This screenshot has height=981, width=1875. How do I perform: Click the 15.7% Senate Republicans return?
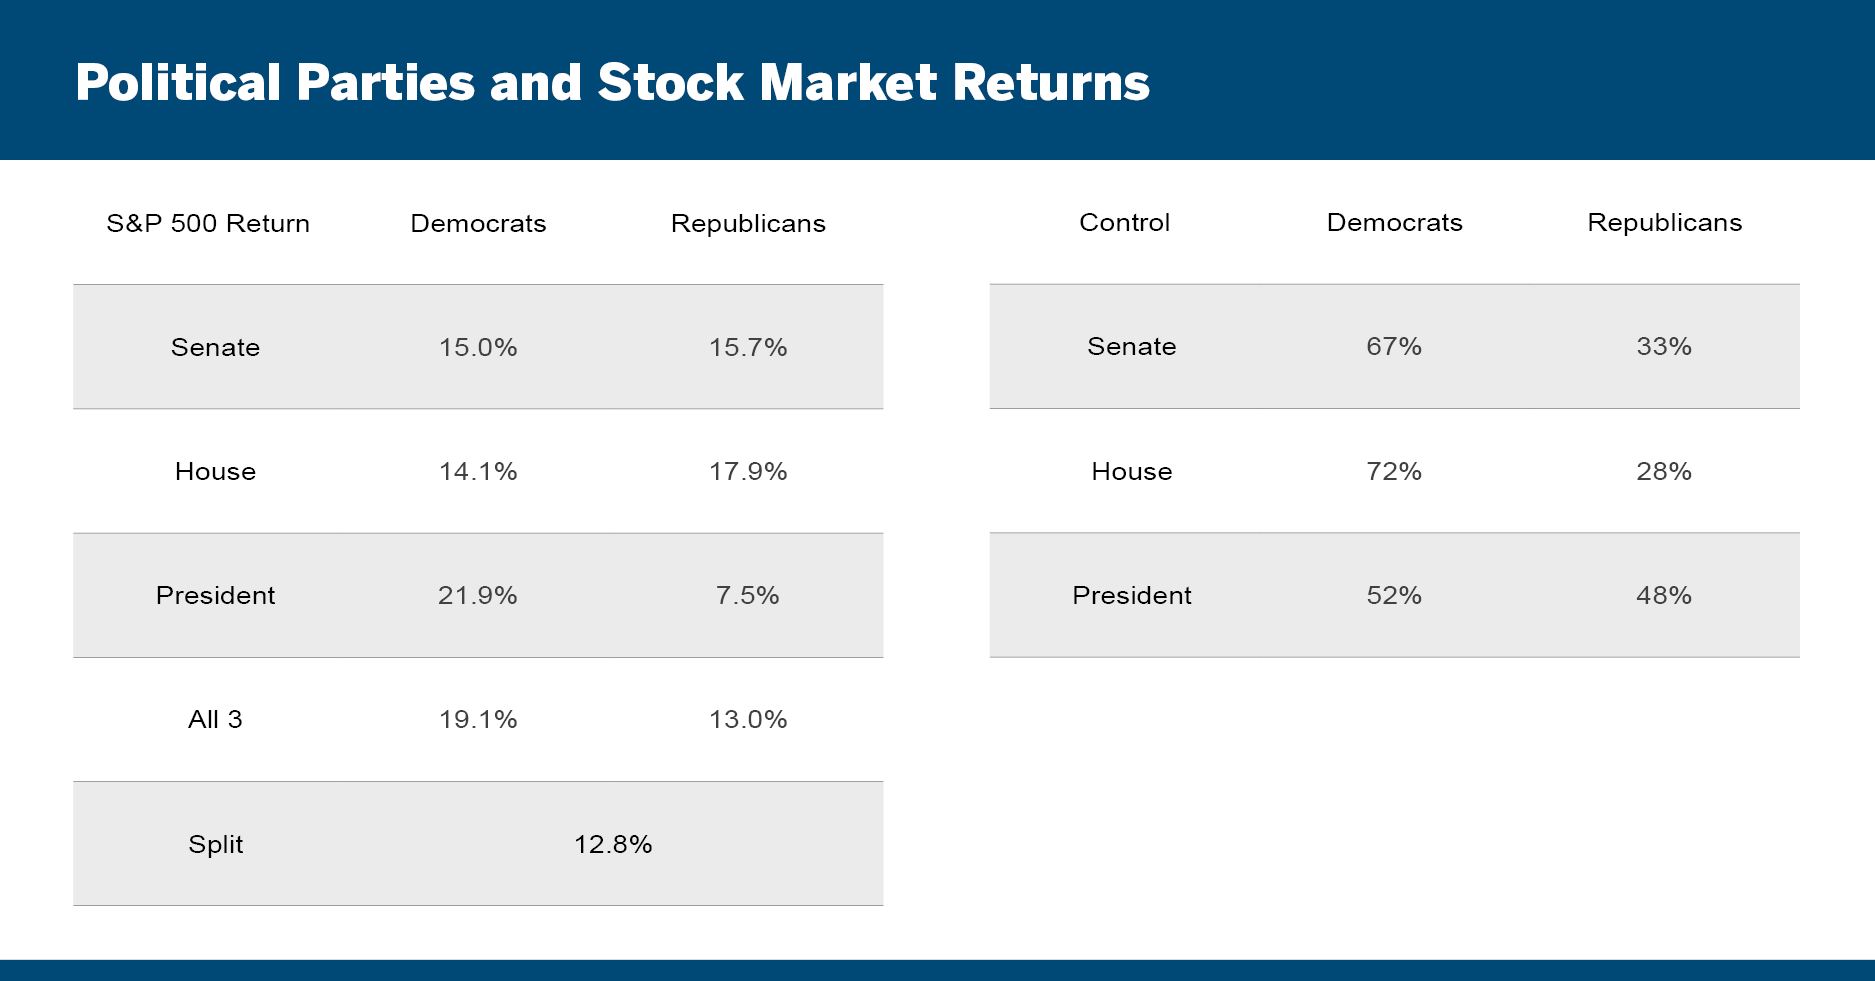[748, 347]
